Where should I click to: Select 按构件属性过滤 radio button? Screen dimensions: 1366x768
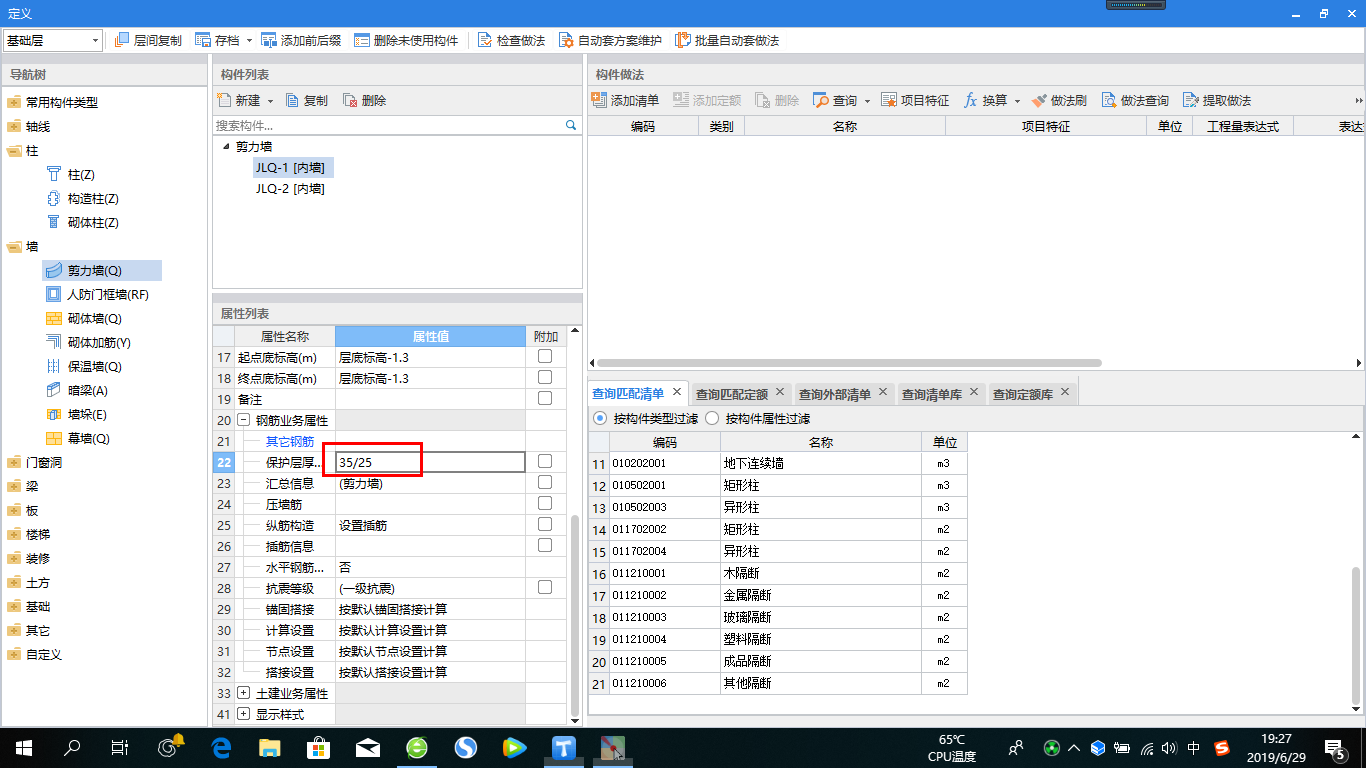(712, 418)
